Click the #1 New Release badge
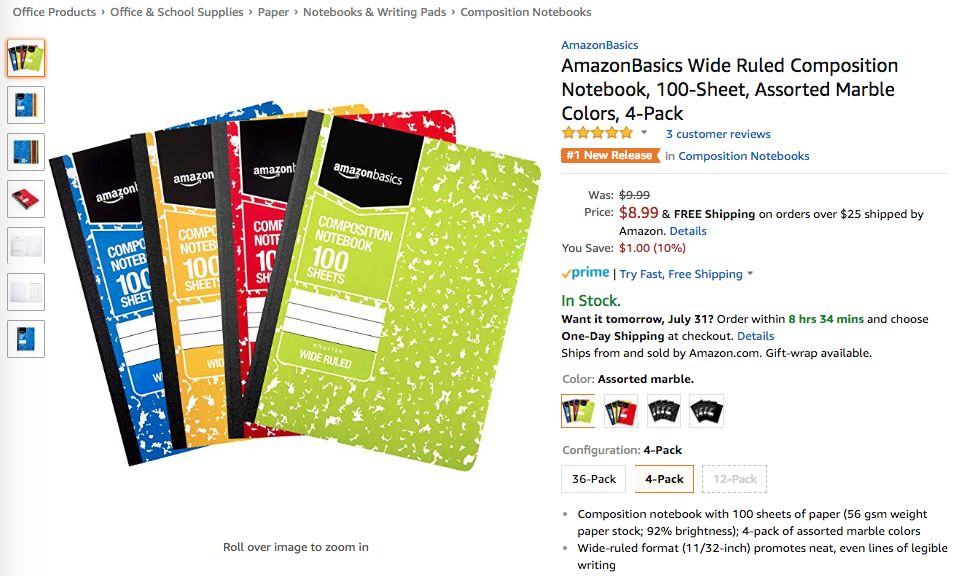This screenshot has width=960, height=576. coord(610,155)
